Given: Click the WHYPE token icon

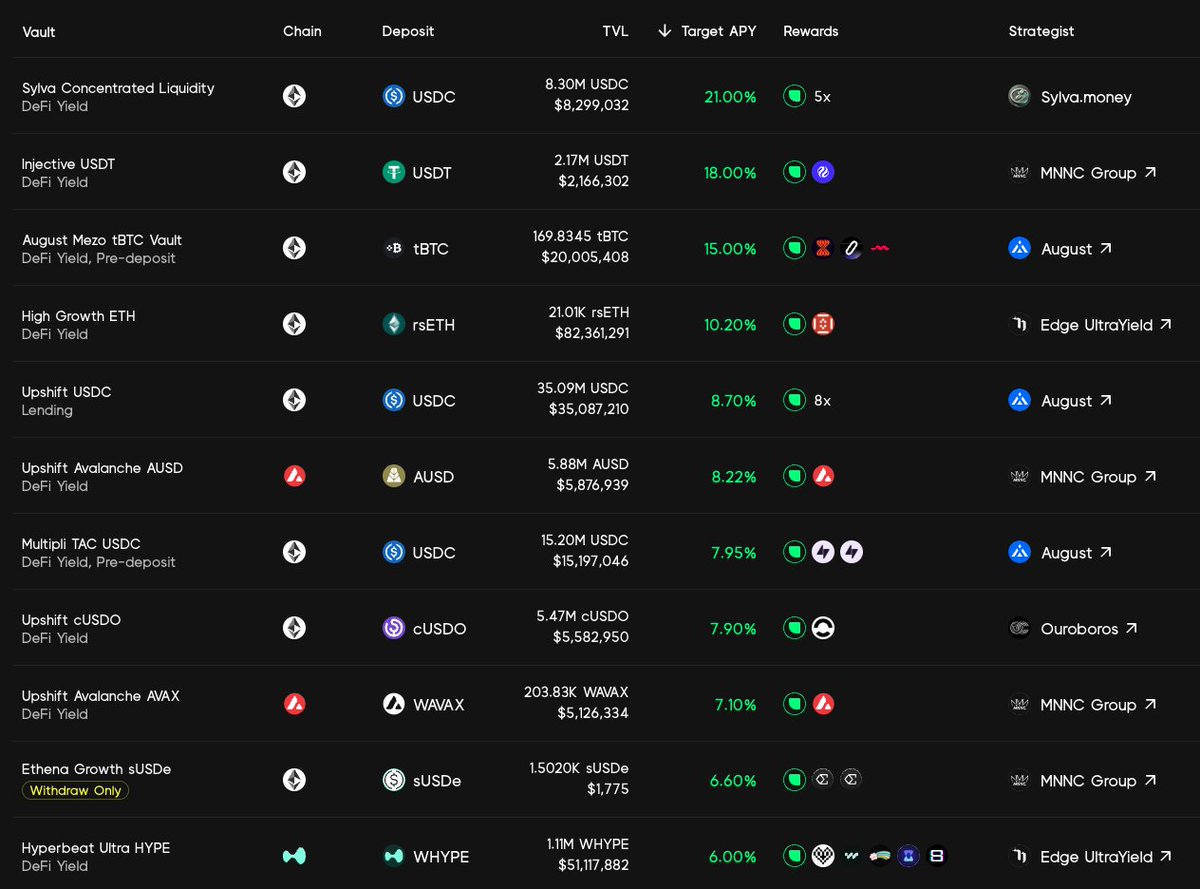Looking at the screenshot, I should click(394, 856).
